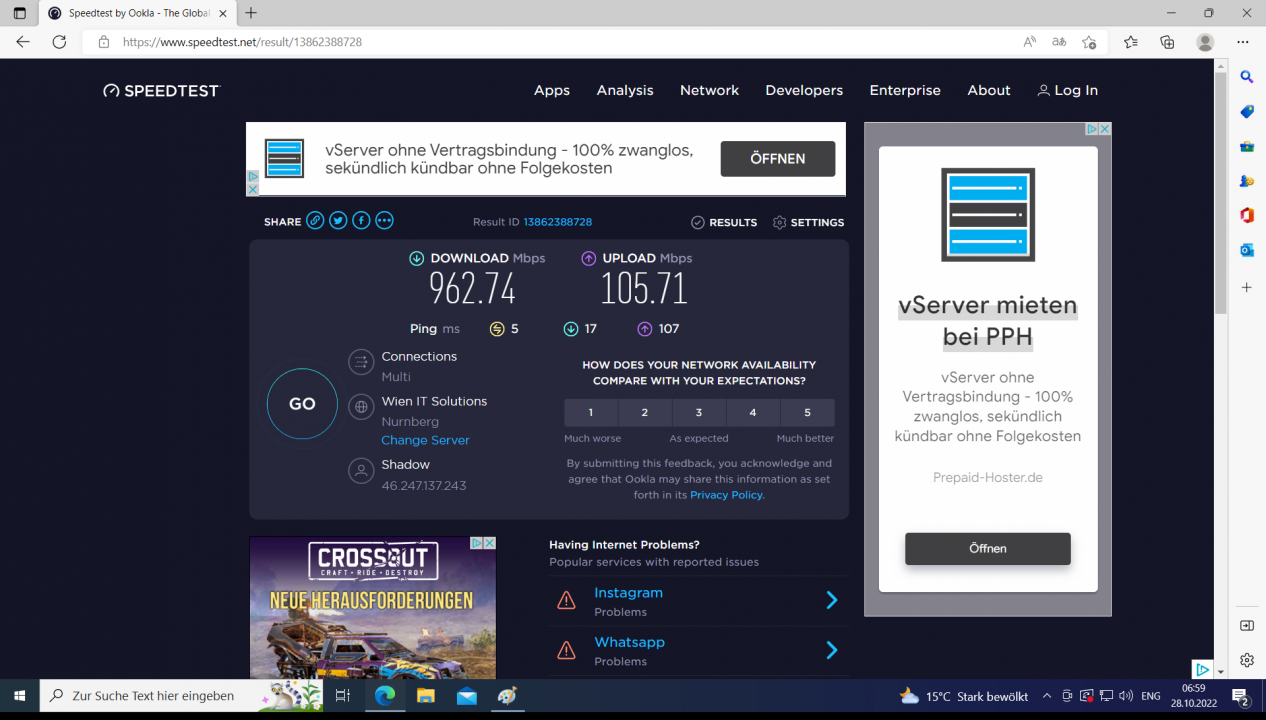Open Edge sidebar Office icon

(x=1247, y=215)
